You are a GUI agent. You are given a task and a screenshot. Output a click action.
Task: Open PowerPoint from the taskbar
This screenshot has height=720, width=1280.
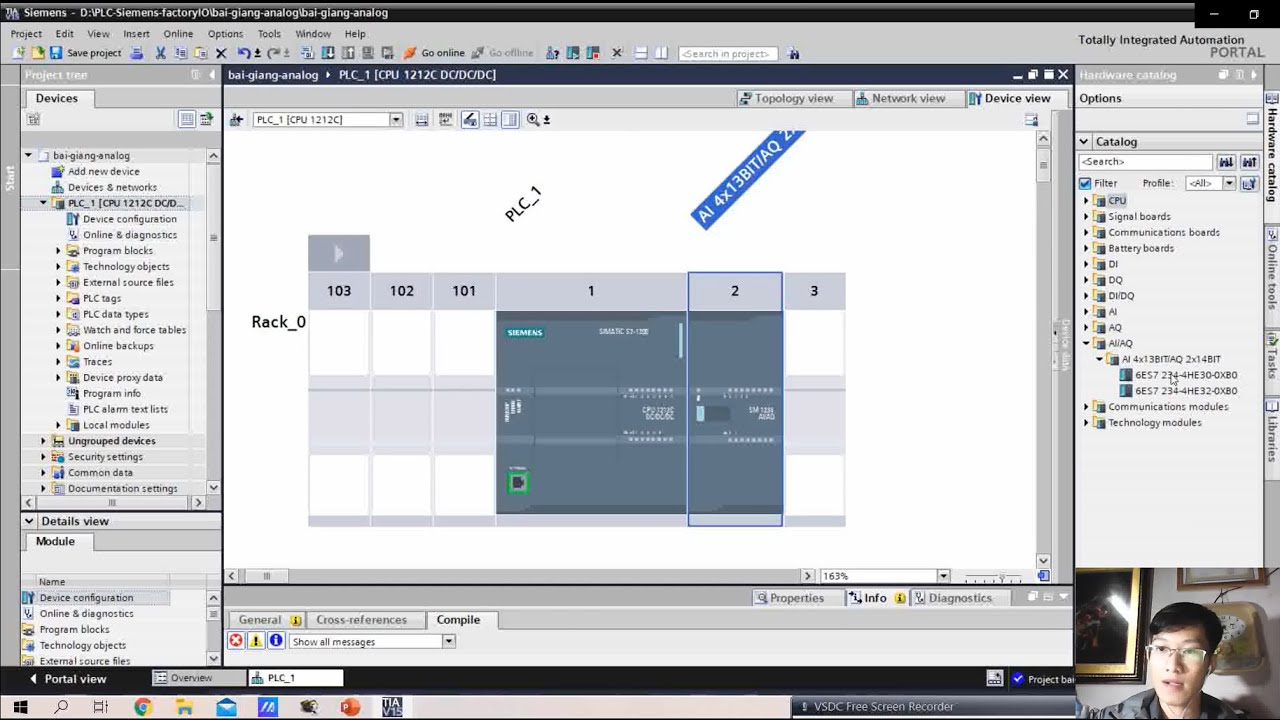point(349,707)
